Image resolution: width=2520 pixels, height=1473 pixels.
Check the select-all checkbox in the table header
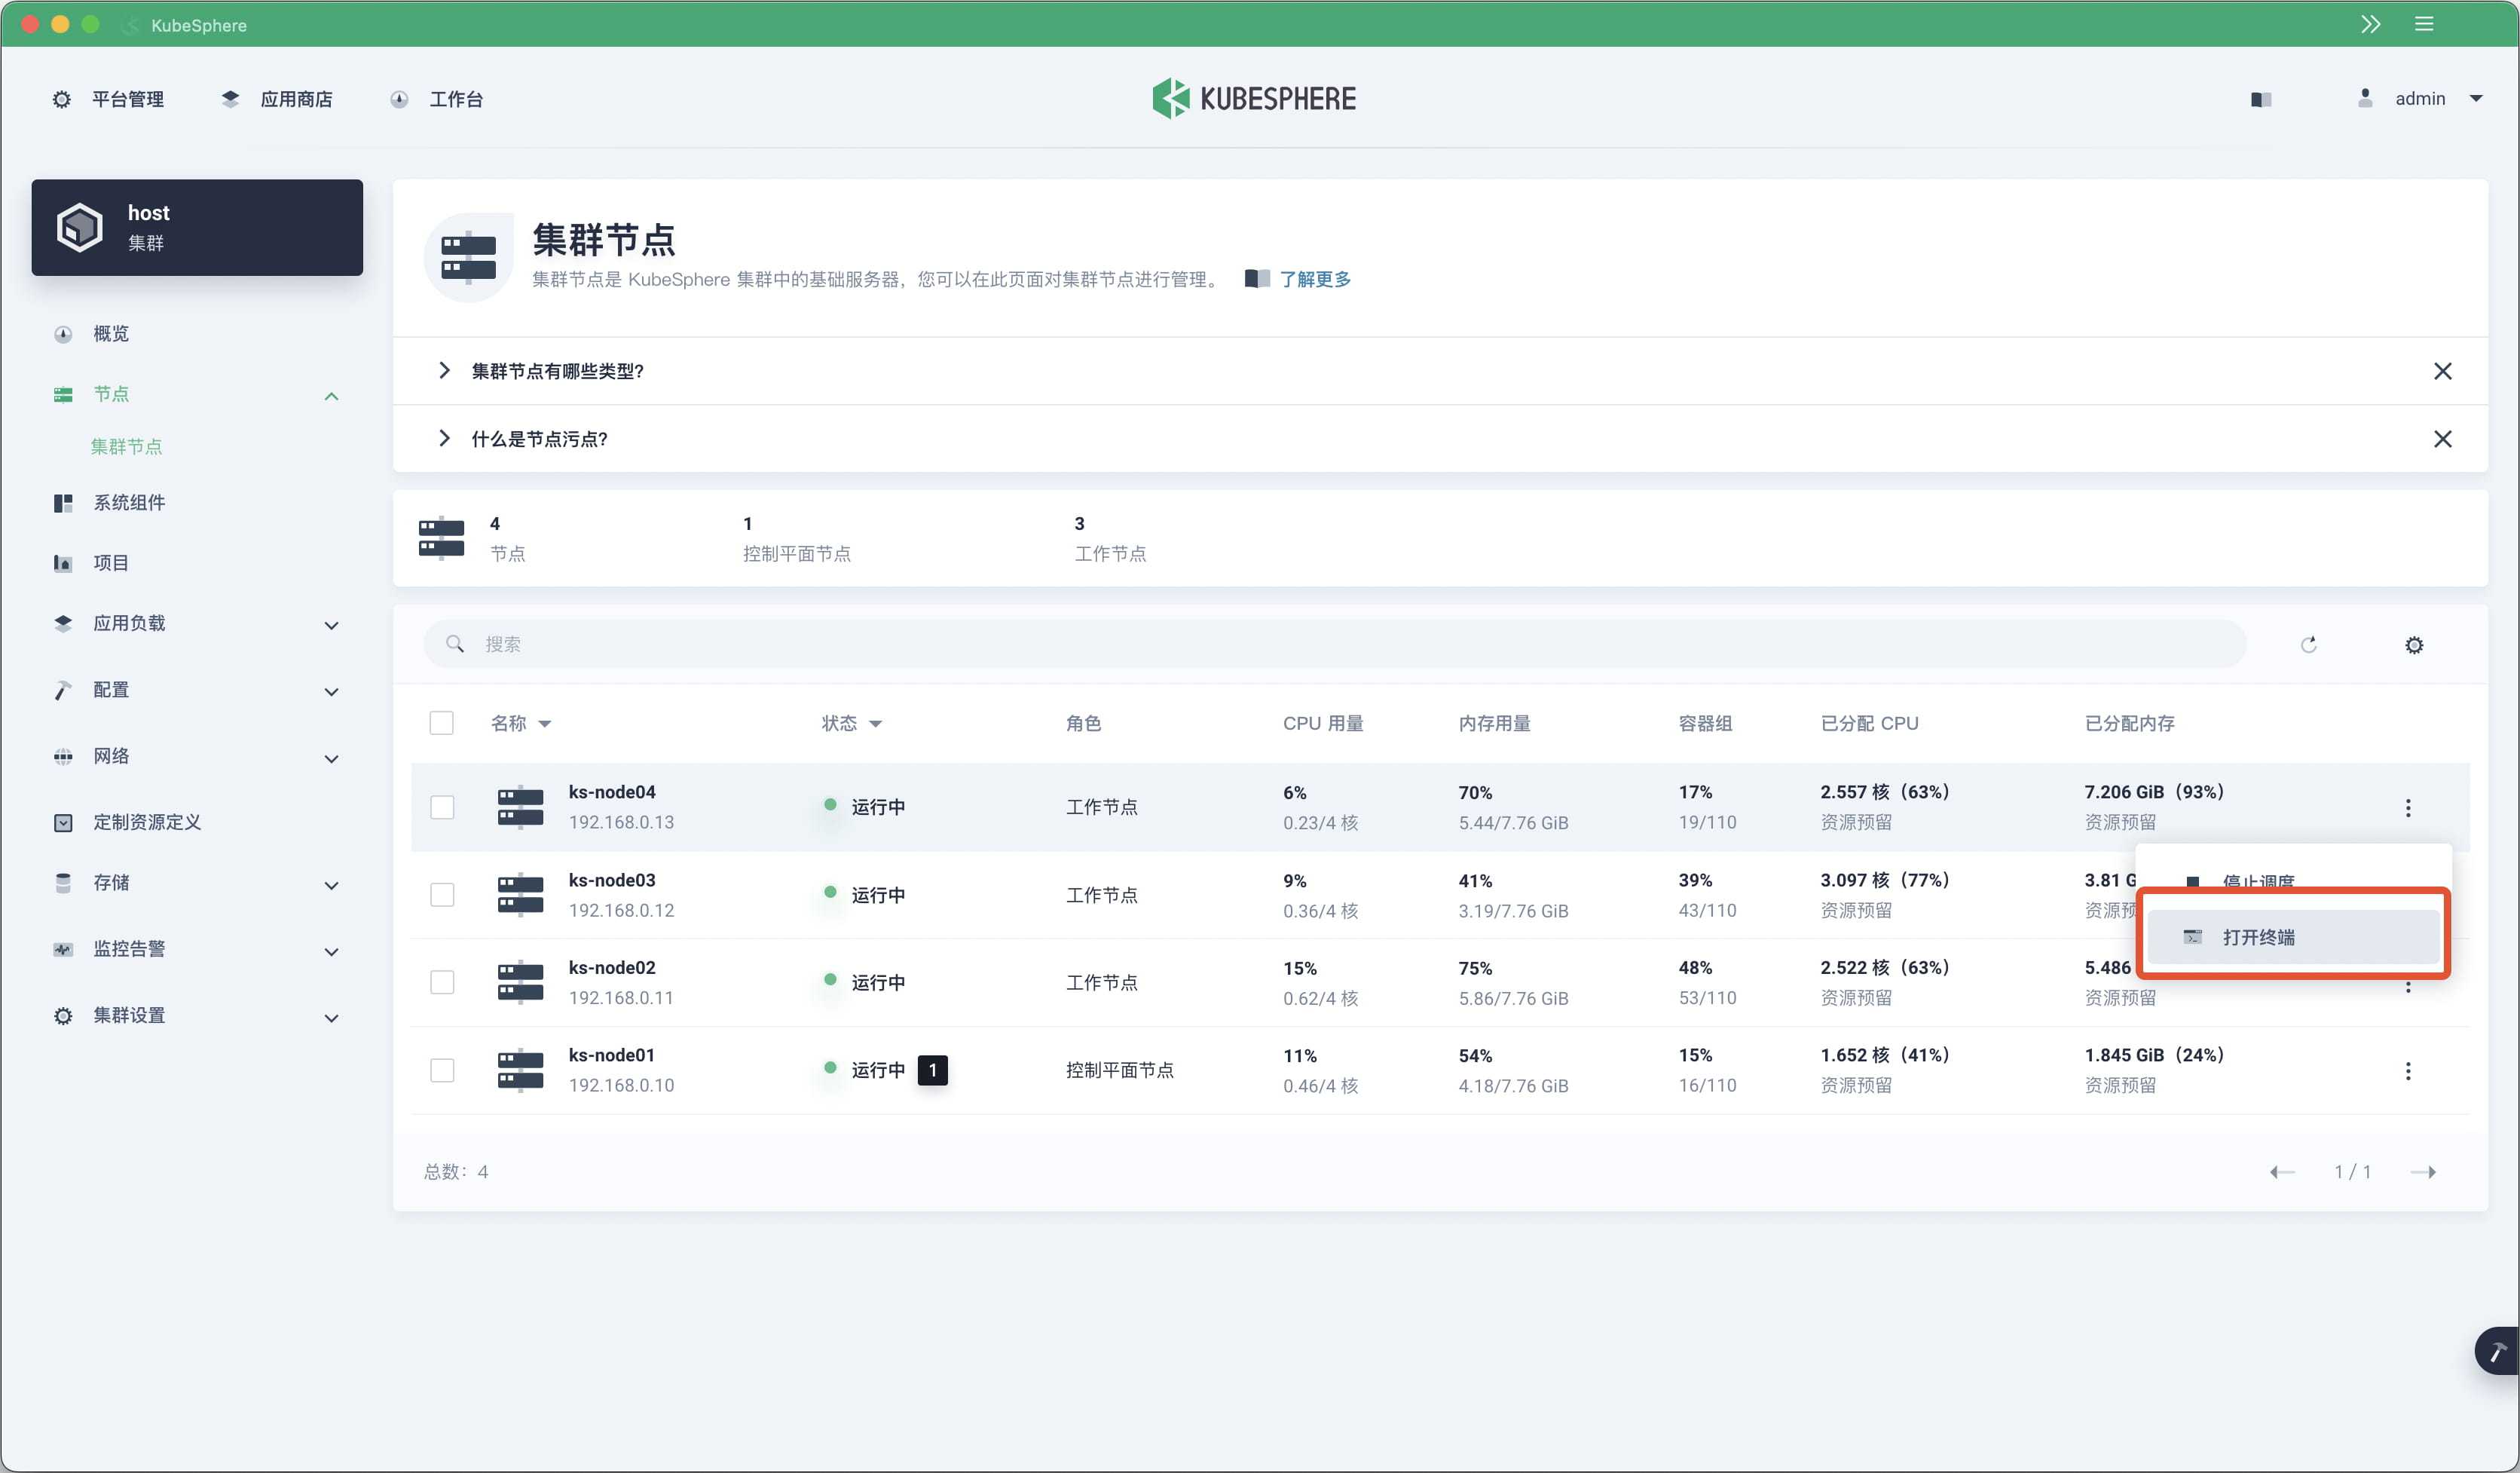pos(441,722)
